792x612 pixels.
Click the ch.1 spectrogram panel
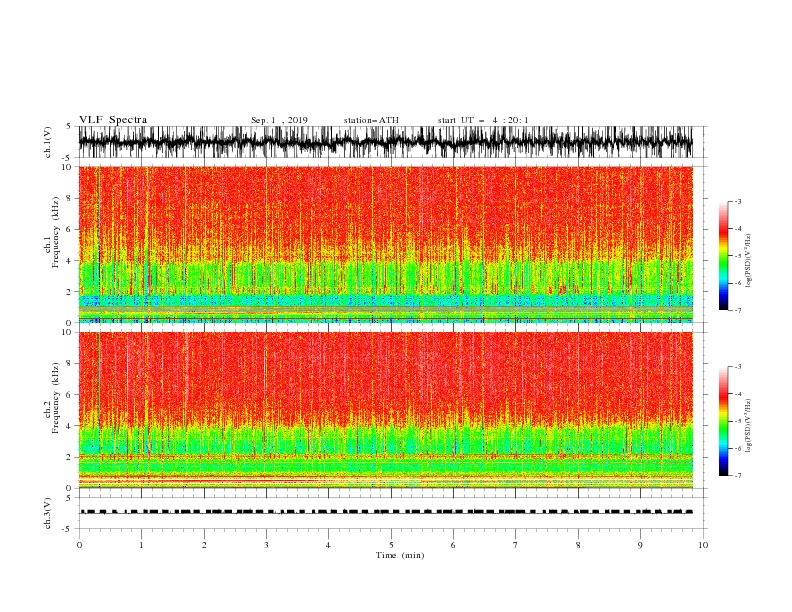click(386, 244)
